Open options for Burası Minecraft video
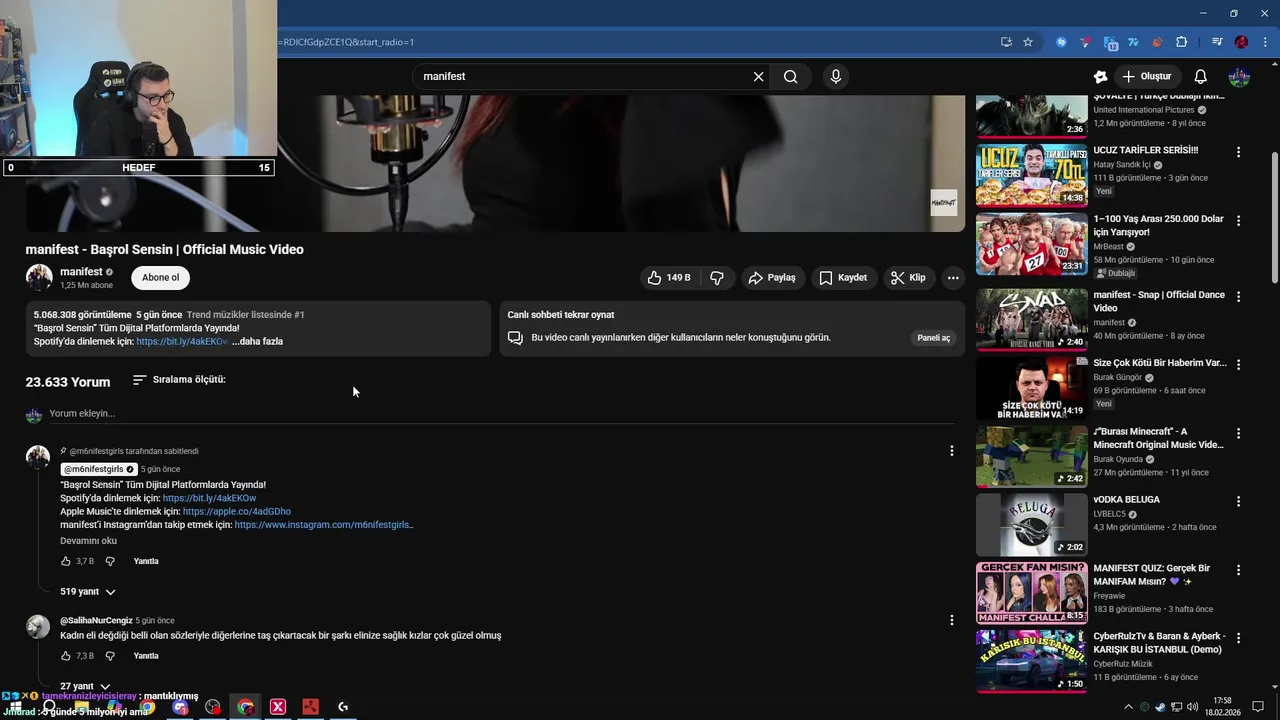Viewport: 1280px width, 720px height. [1238, 433]
